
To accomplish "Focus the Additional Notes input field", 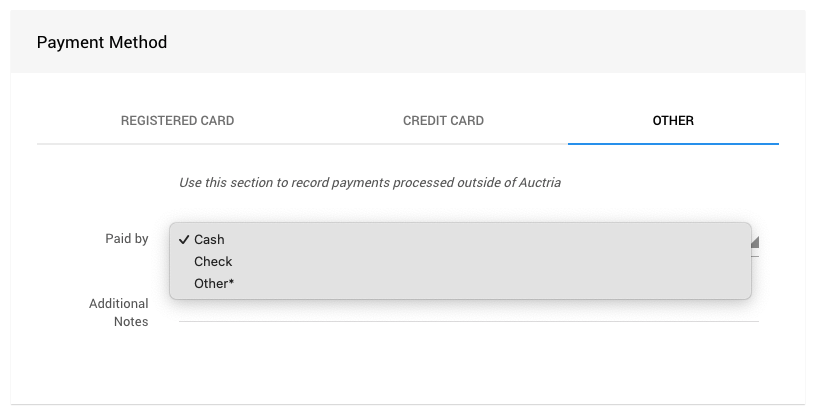I will pyautogui.click(x=468, y=310).
